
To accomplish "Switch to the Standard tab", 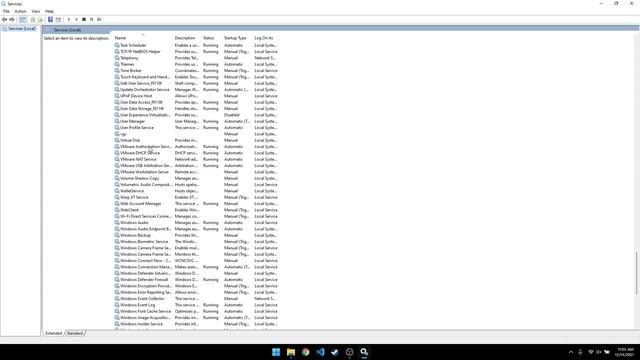I will 75,333.
